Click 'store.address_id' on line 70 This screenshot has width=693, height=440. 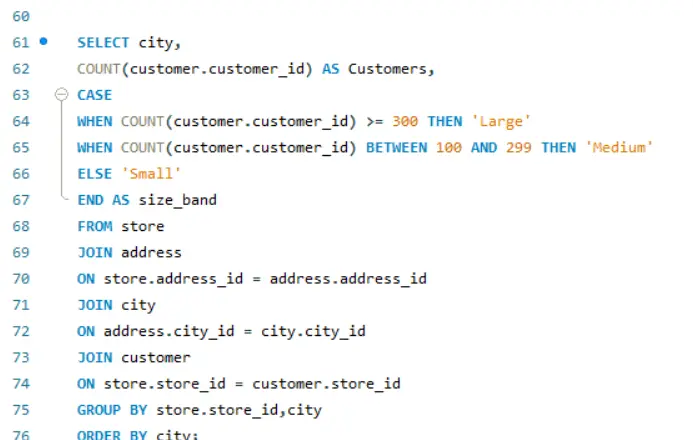tap(173, 279)
